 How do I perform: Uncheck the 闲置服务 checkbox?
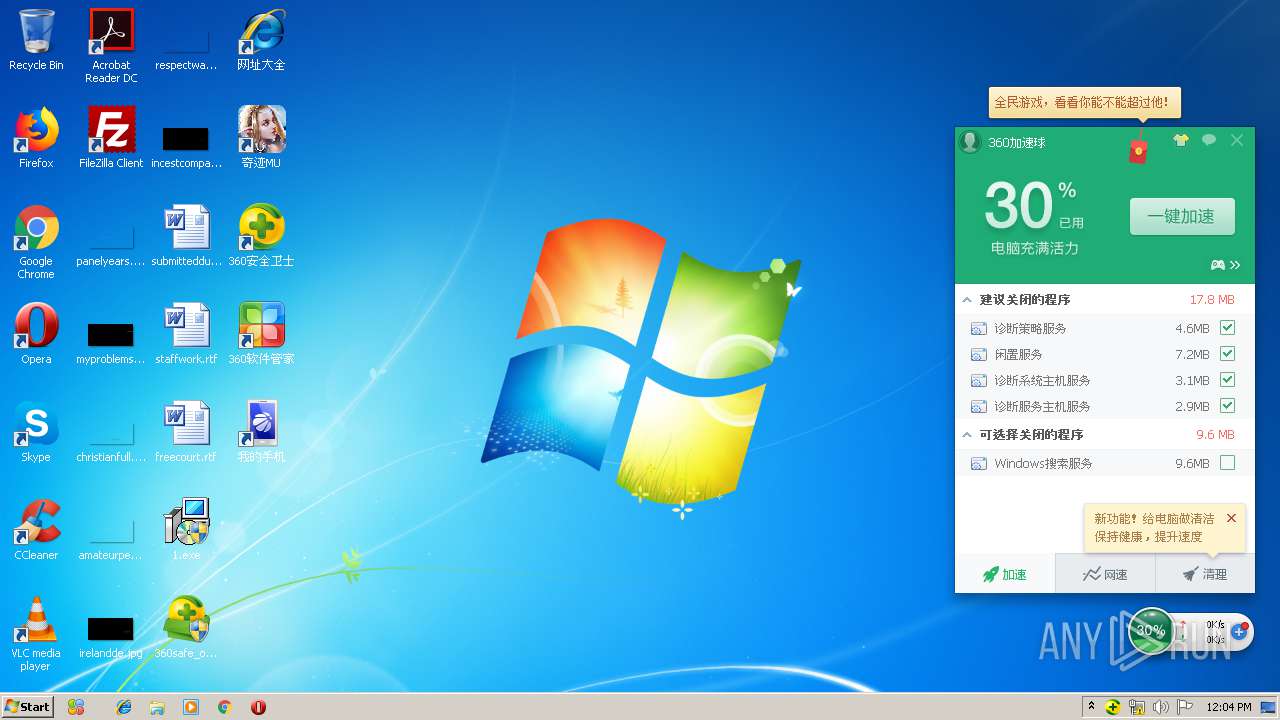[1227, 354]
